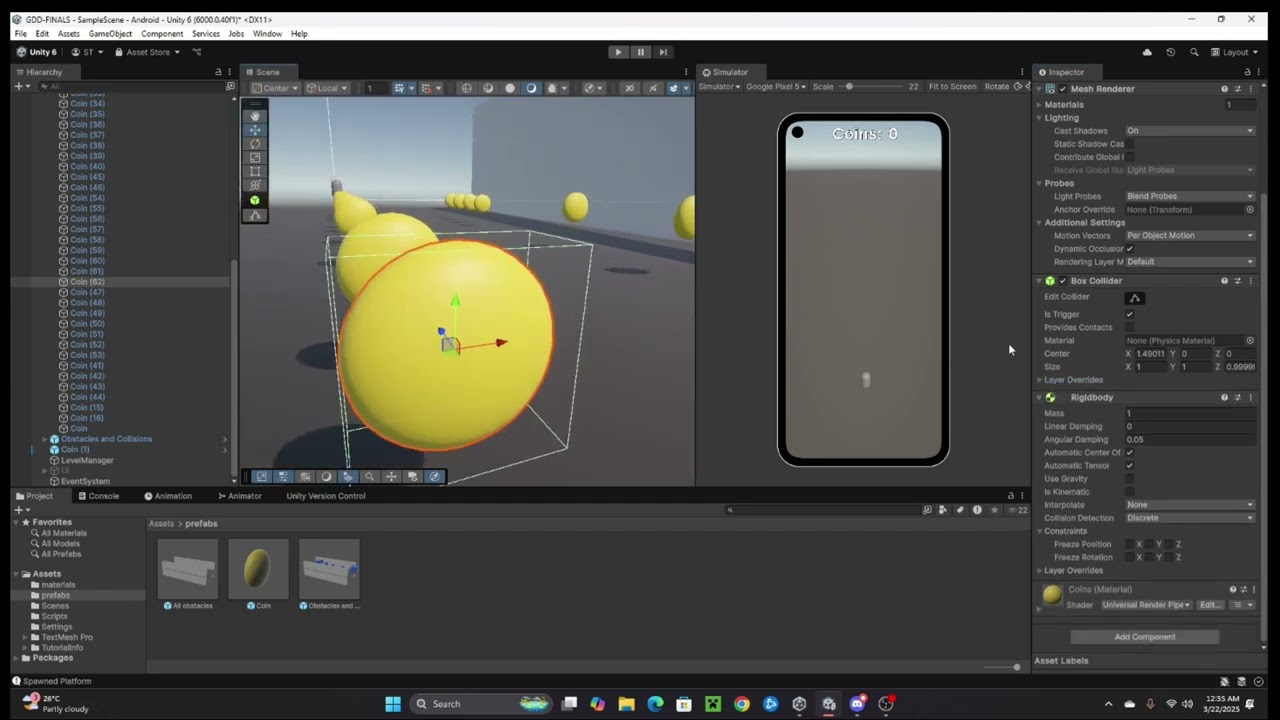Enable the Is Kinematic checkbox
Viewport: 1280px width, 720px height.
1130,492
